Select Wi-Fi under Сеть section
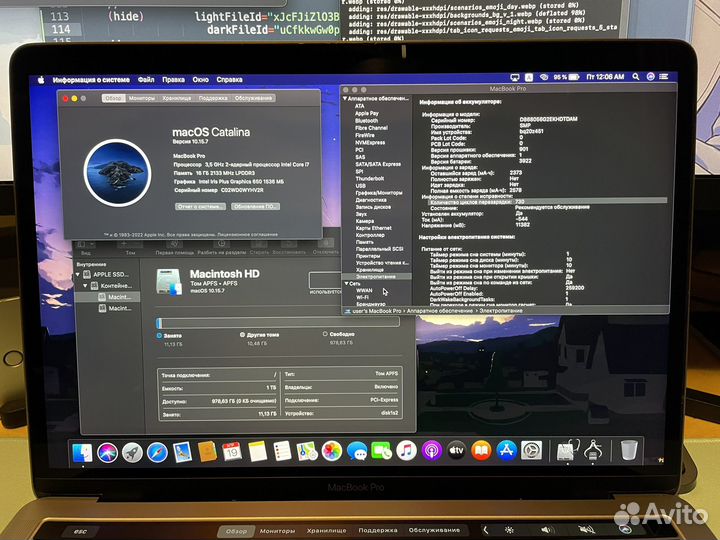This screenshot has height=540, width=720. pos(362,298)
